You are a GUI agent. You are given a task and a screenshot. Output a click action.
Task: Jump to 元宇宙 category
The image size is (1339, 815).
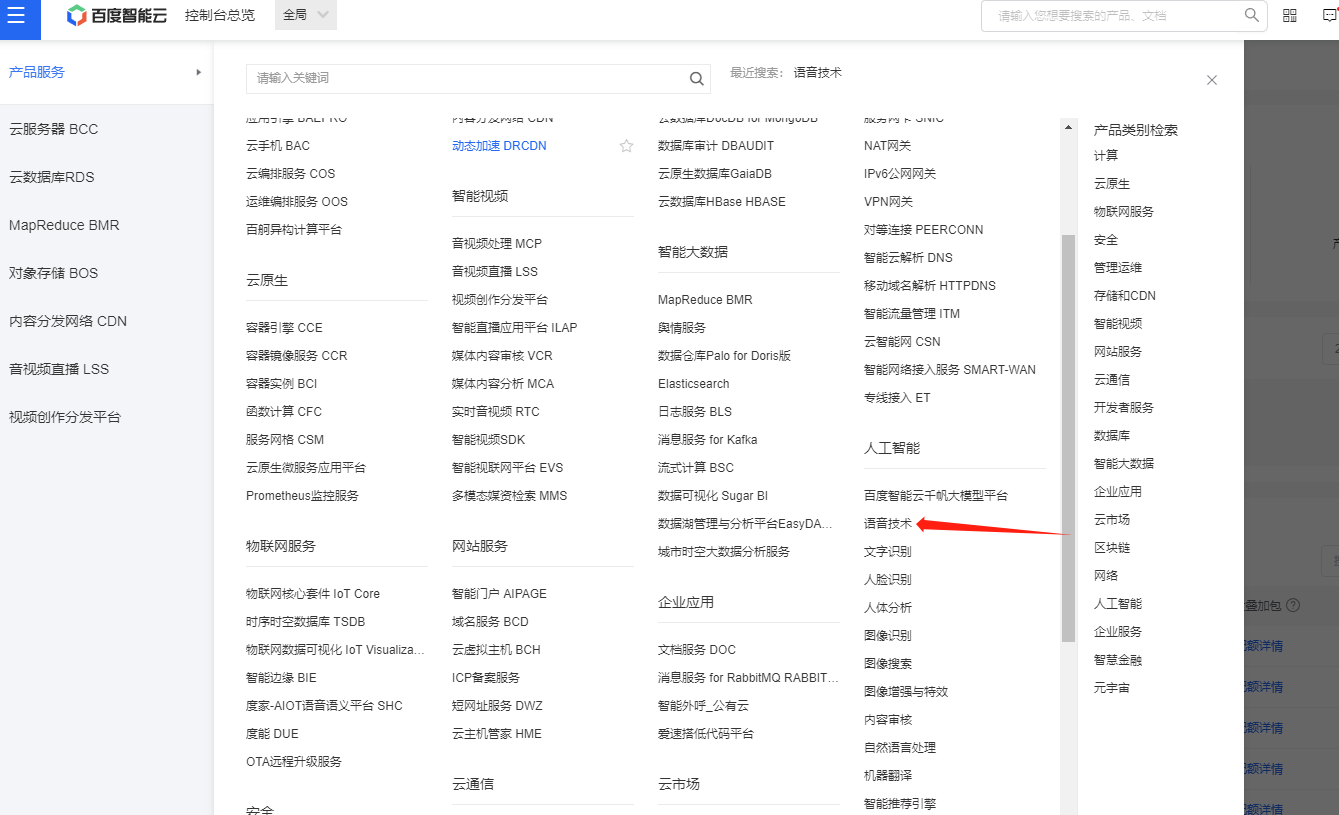coord(1112,688)
